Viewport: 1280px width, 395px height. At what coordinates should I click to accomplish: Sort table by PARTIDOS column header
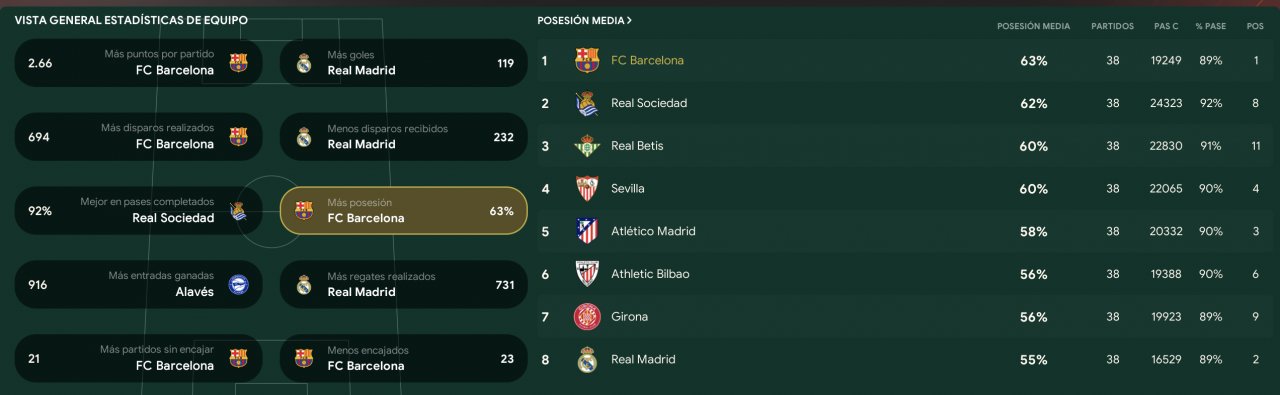tap(1112, 26)
